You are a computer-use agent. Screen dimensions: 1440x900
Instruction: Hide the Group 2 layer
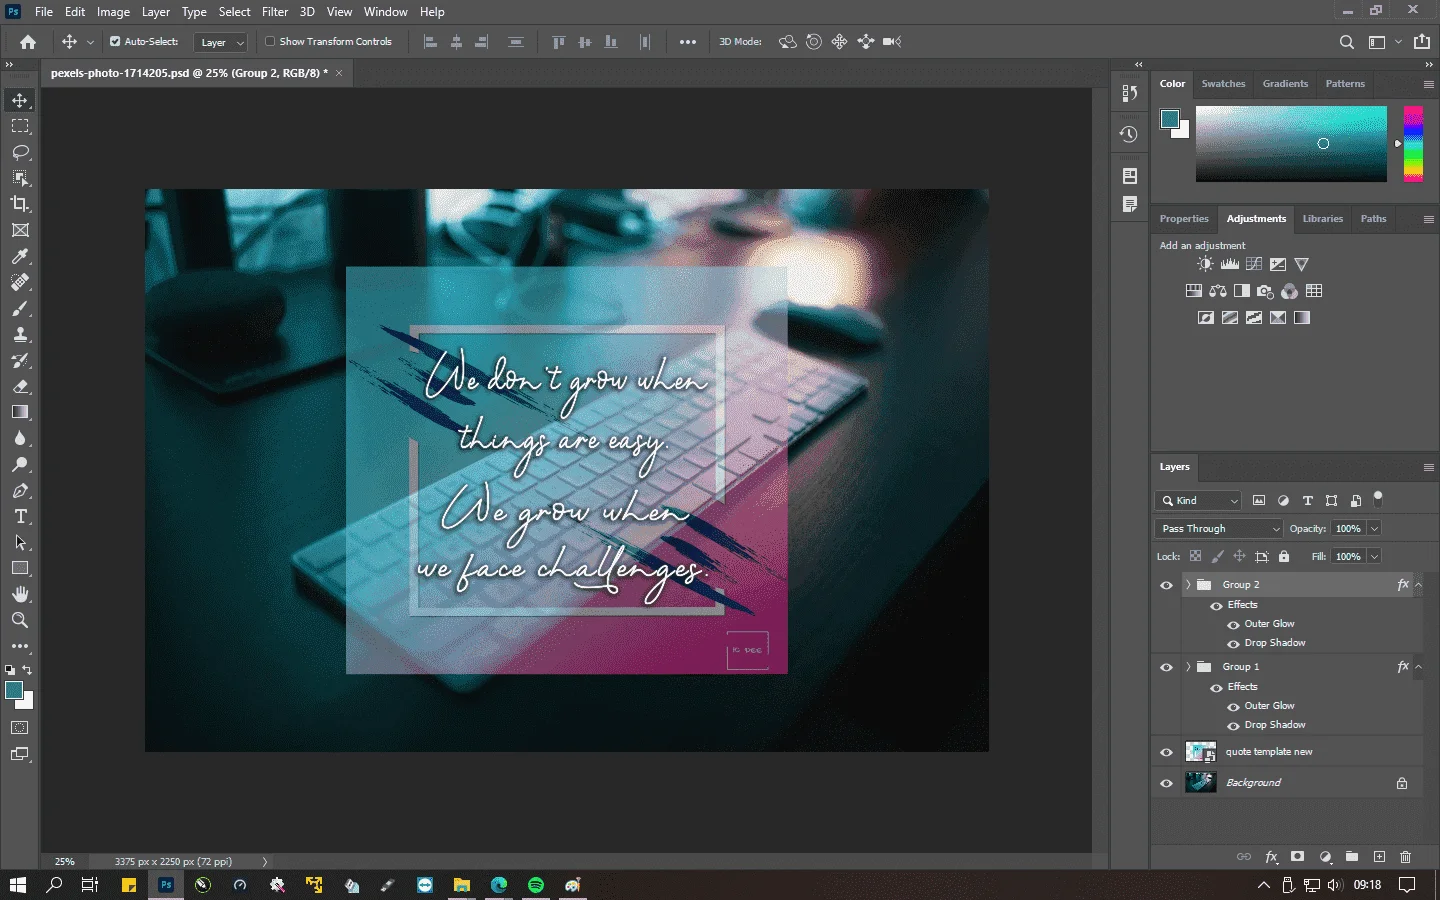click(x=1166, y=585)
